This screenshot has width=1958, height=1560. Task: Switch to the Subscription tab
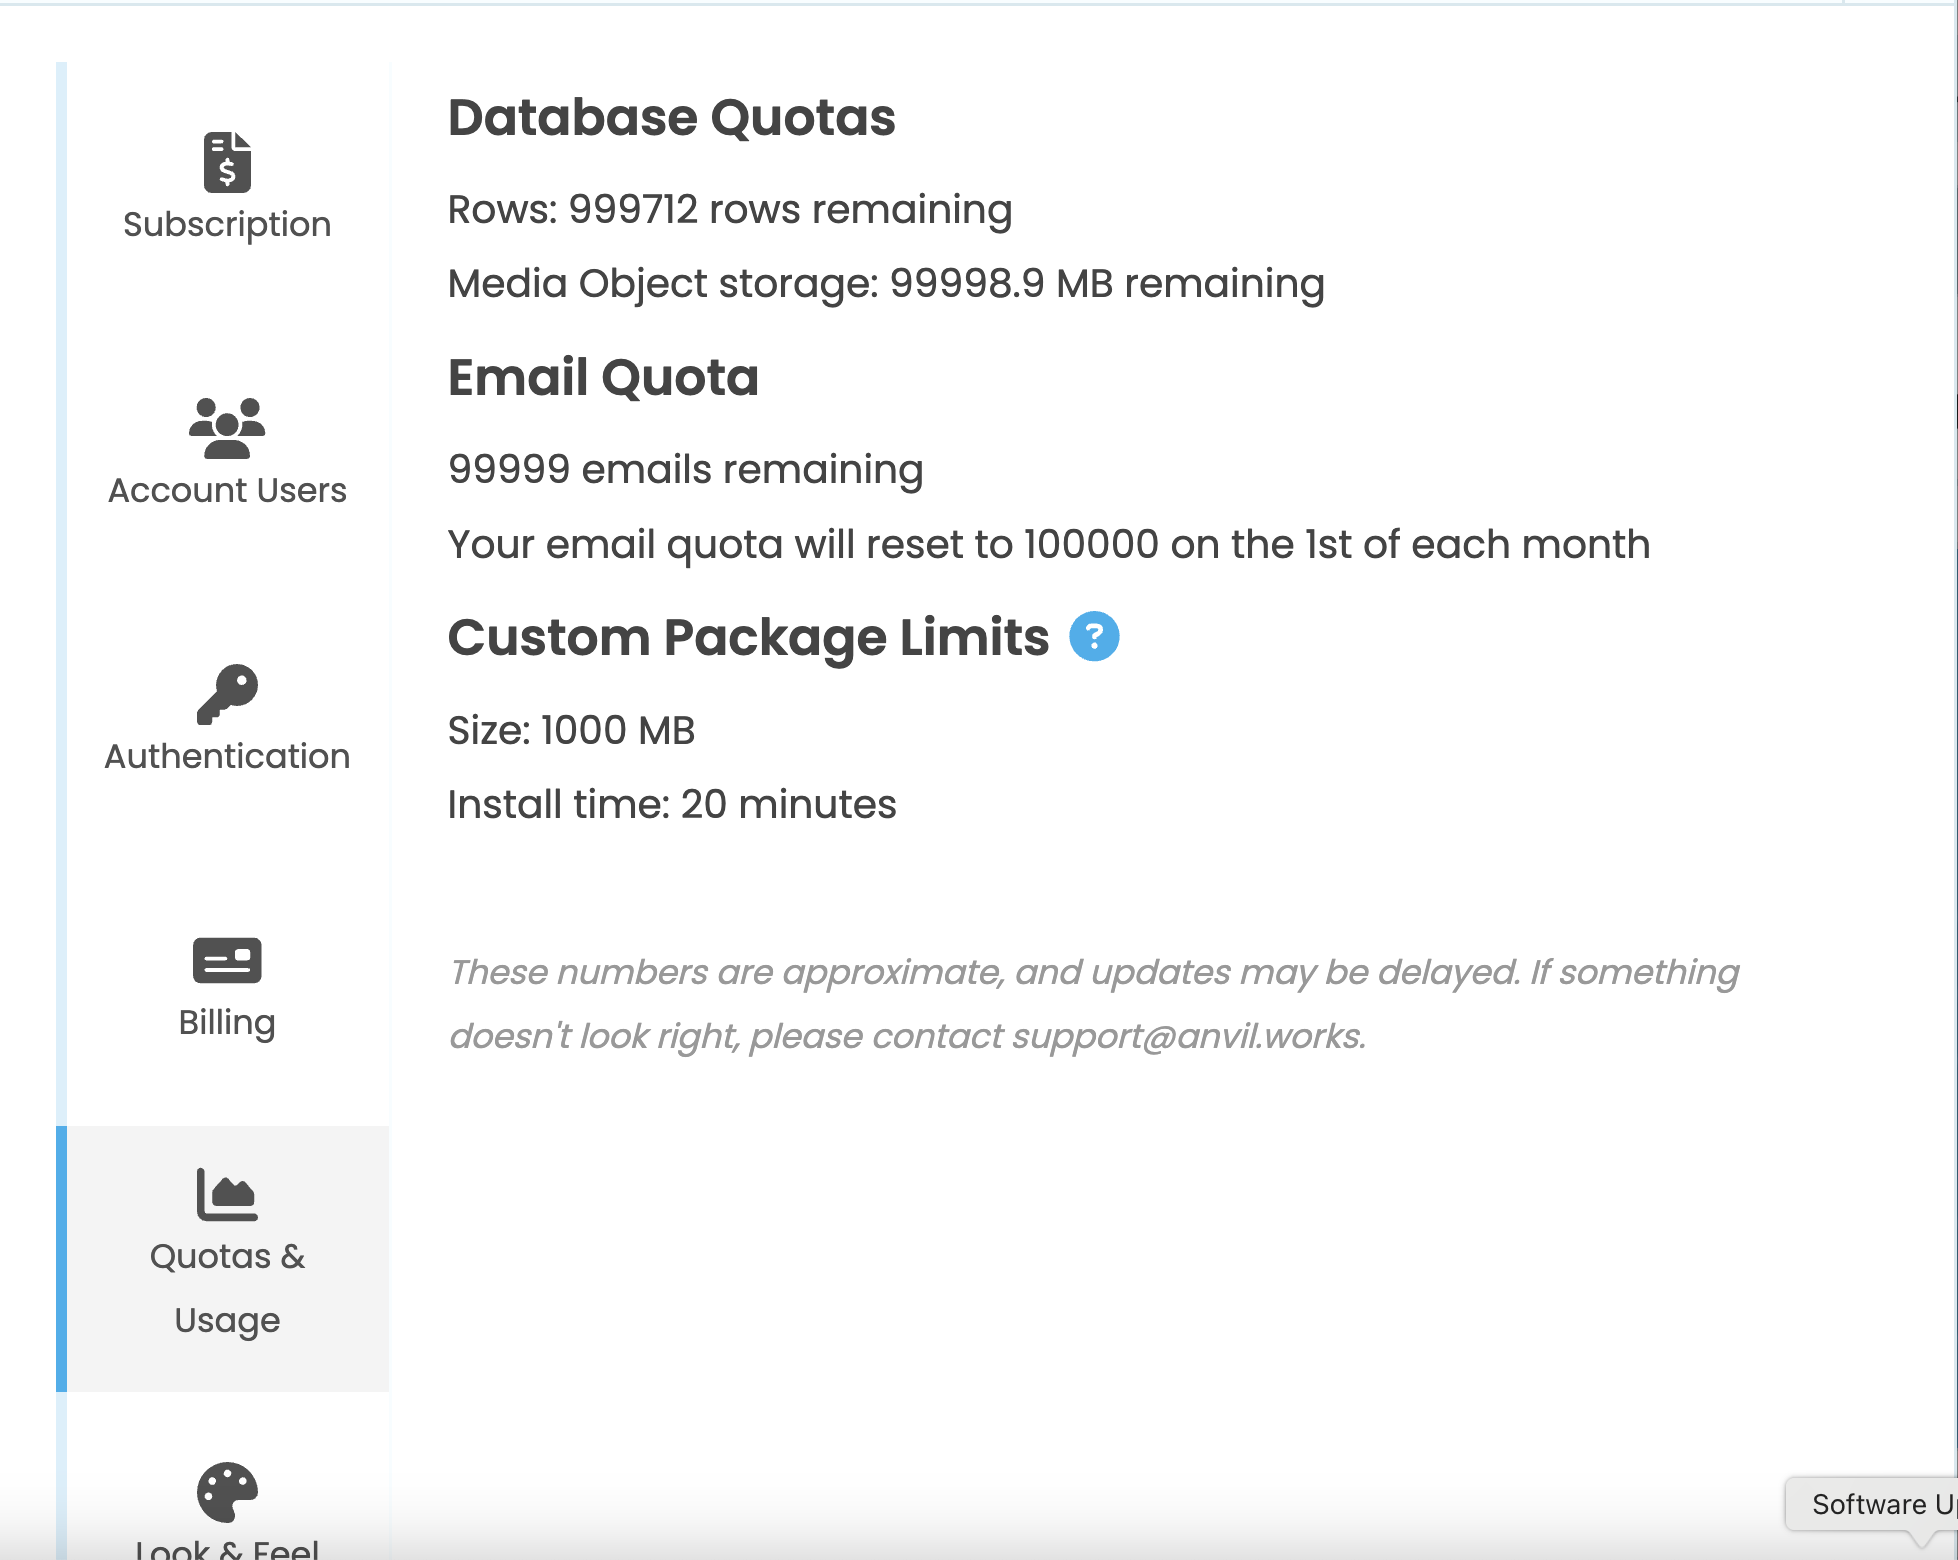(226, 223)
